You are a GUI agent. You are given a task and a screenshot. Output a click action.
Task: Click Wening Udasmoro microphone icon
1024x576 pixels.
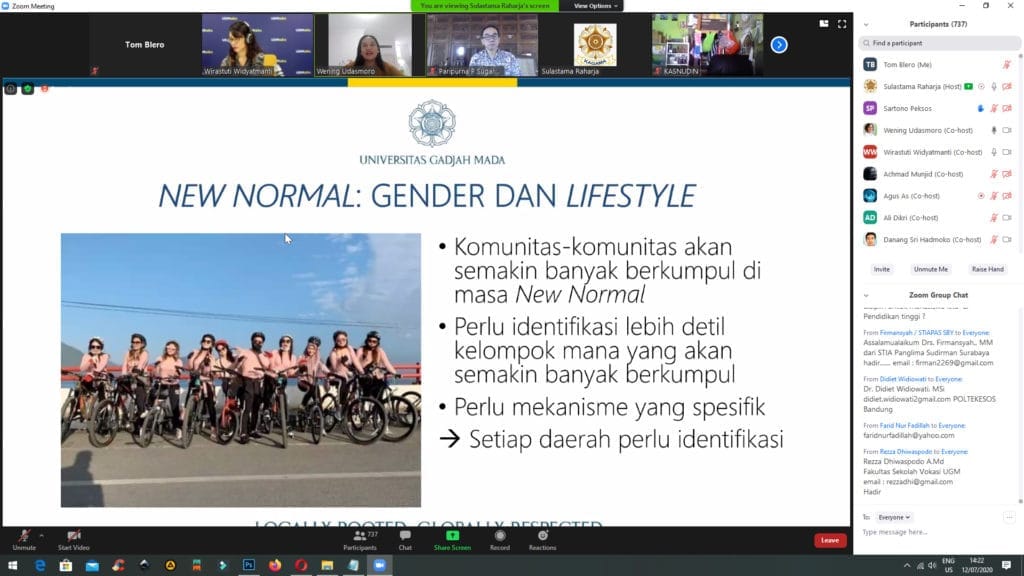pos(994,131)
